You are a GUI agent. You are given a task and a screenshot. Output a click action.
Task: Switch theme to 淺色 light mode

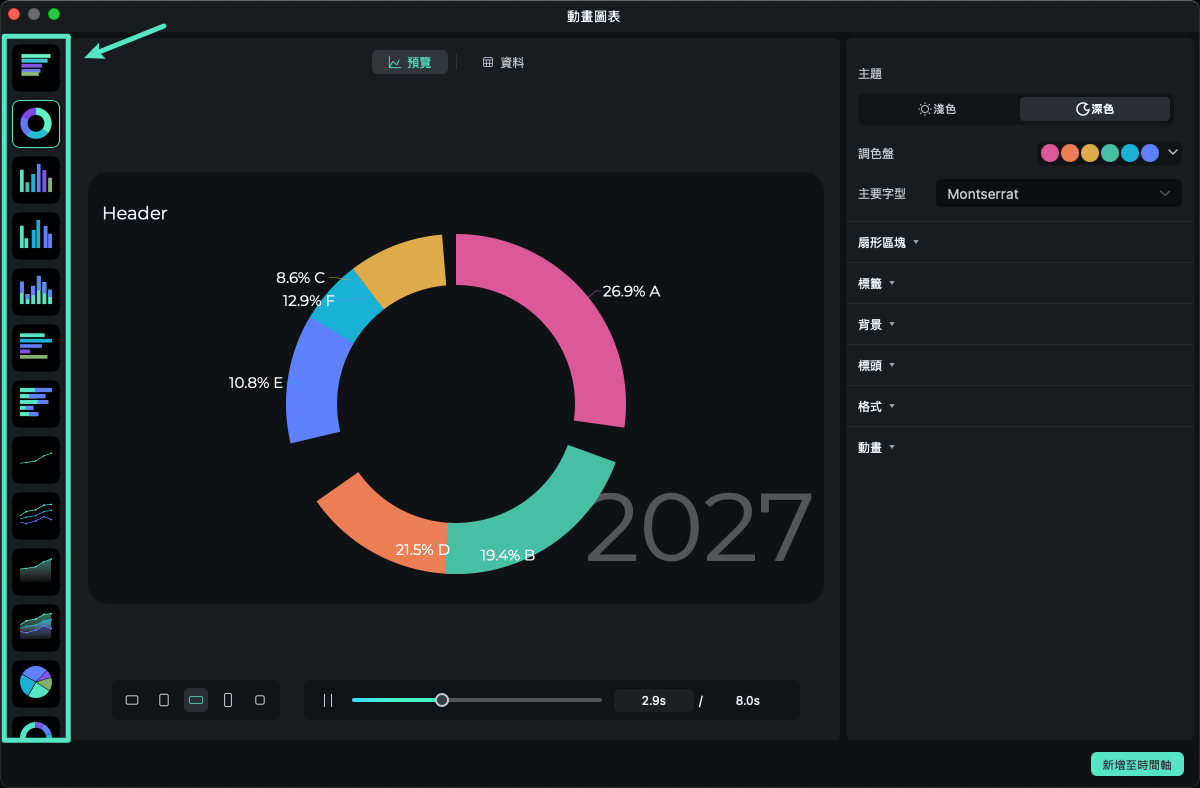938,109
